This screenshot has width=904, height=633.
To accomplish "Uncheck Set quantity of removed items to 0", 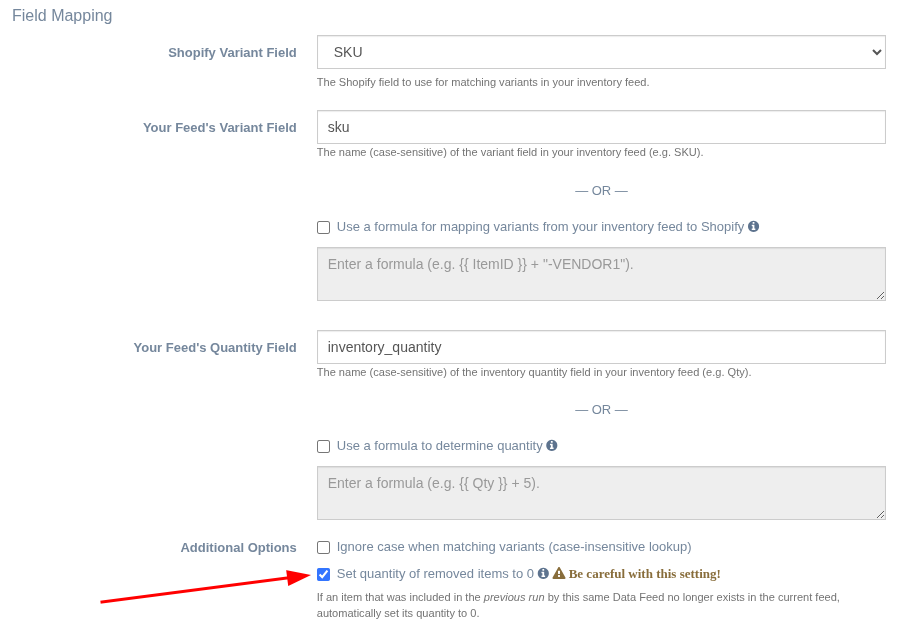I will 323,574.
